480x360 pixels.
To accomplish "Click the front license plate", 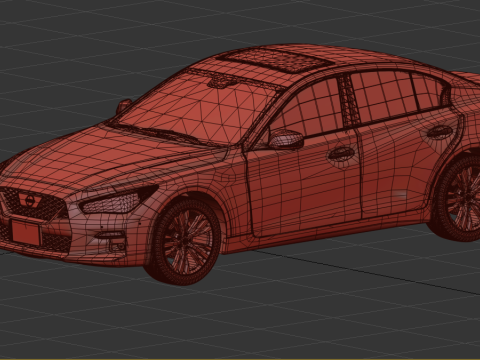I will pos(26,232).
